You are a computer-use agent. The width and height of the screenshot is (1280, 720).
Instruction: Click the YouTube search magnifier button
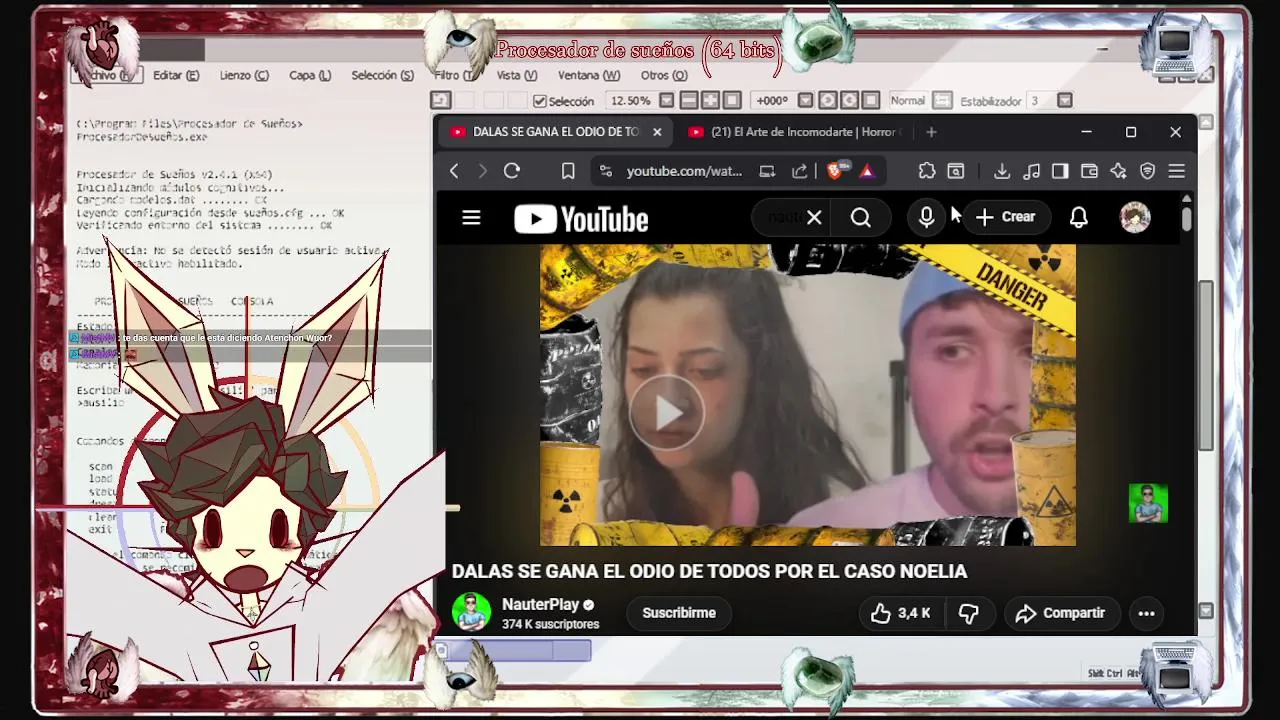point(861,218)
